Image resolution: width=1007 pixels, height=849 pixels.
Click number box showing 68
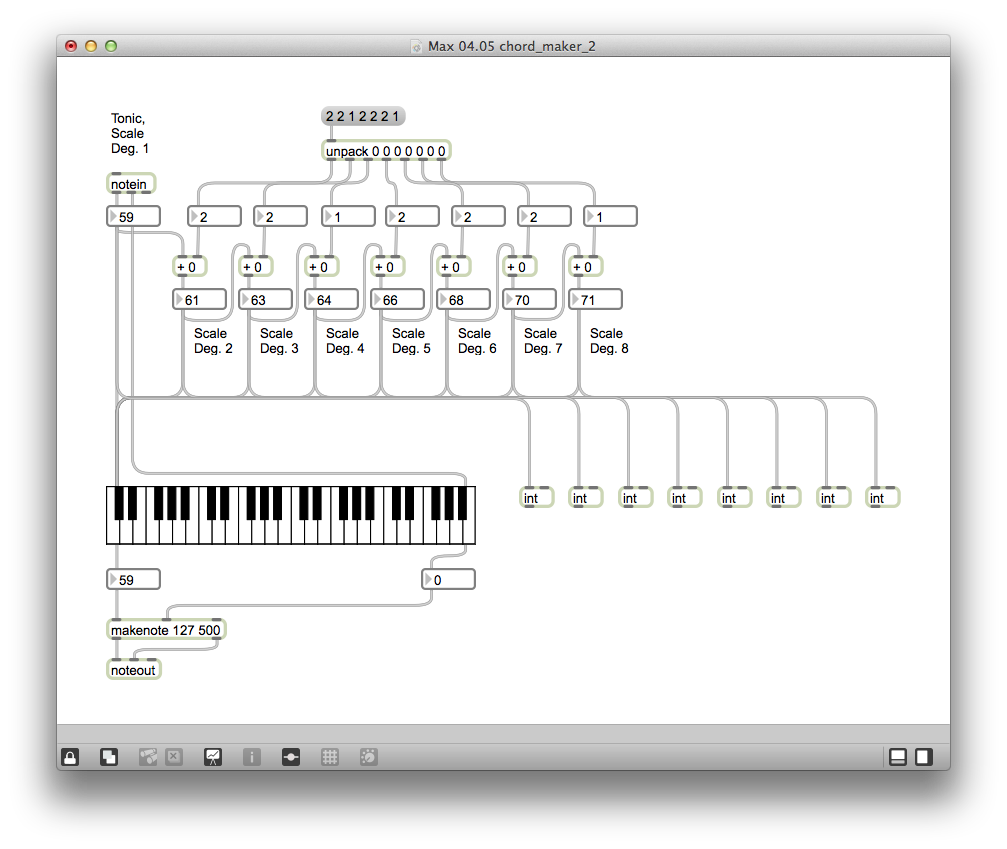click(x=464, y=299)
